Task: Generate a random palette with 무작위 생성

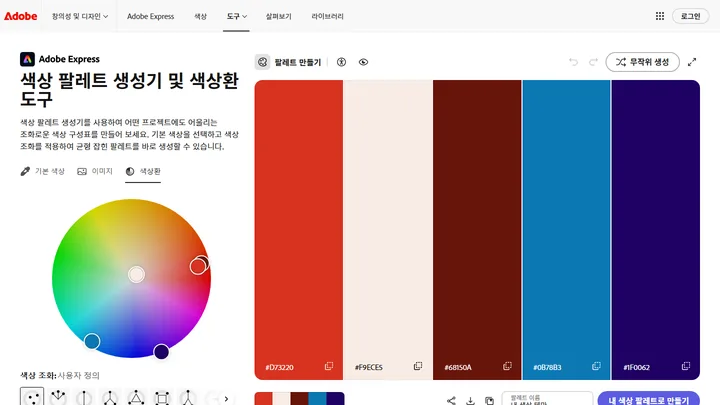Action: pyautogui.click(x=642, y=62)
